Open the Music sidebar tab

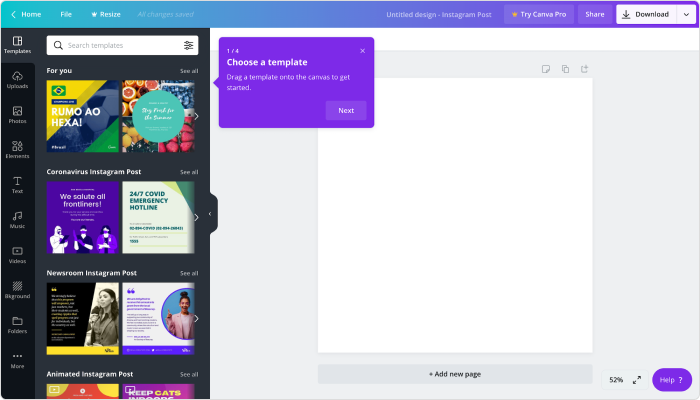pos(17,220)
